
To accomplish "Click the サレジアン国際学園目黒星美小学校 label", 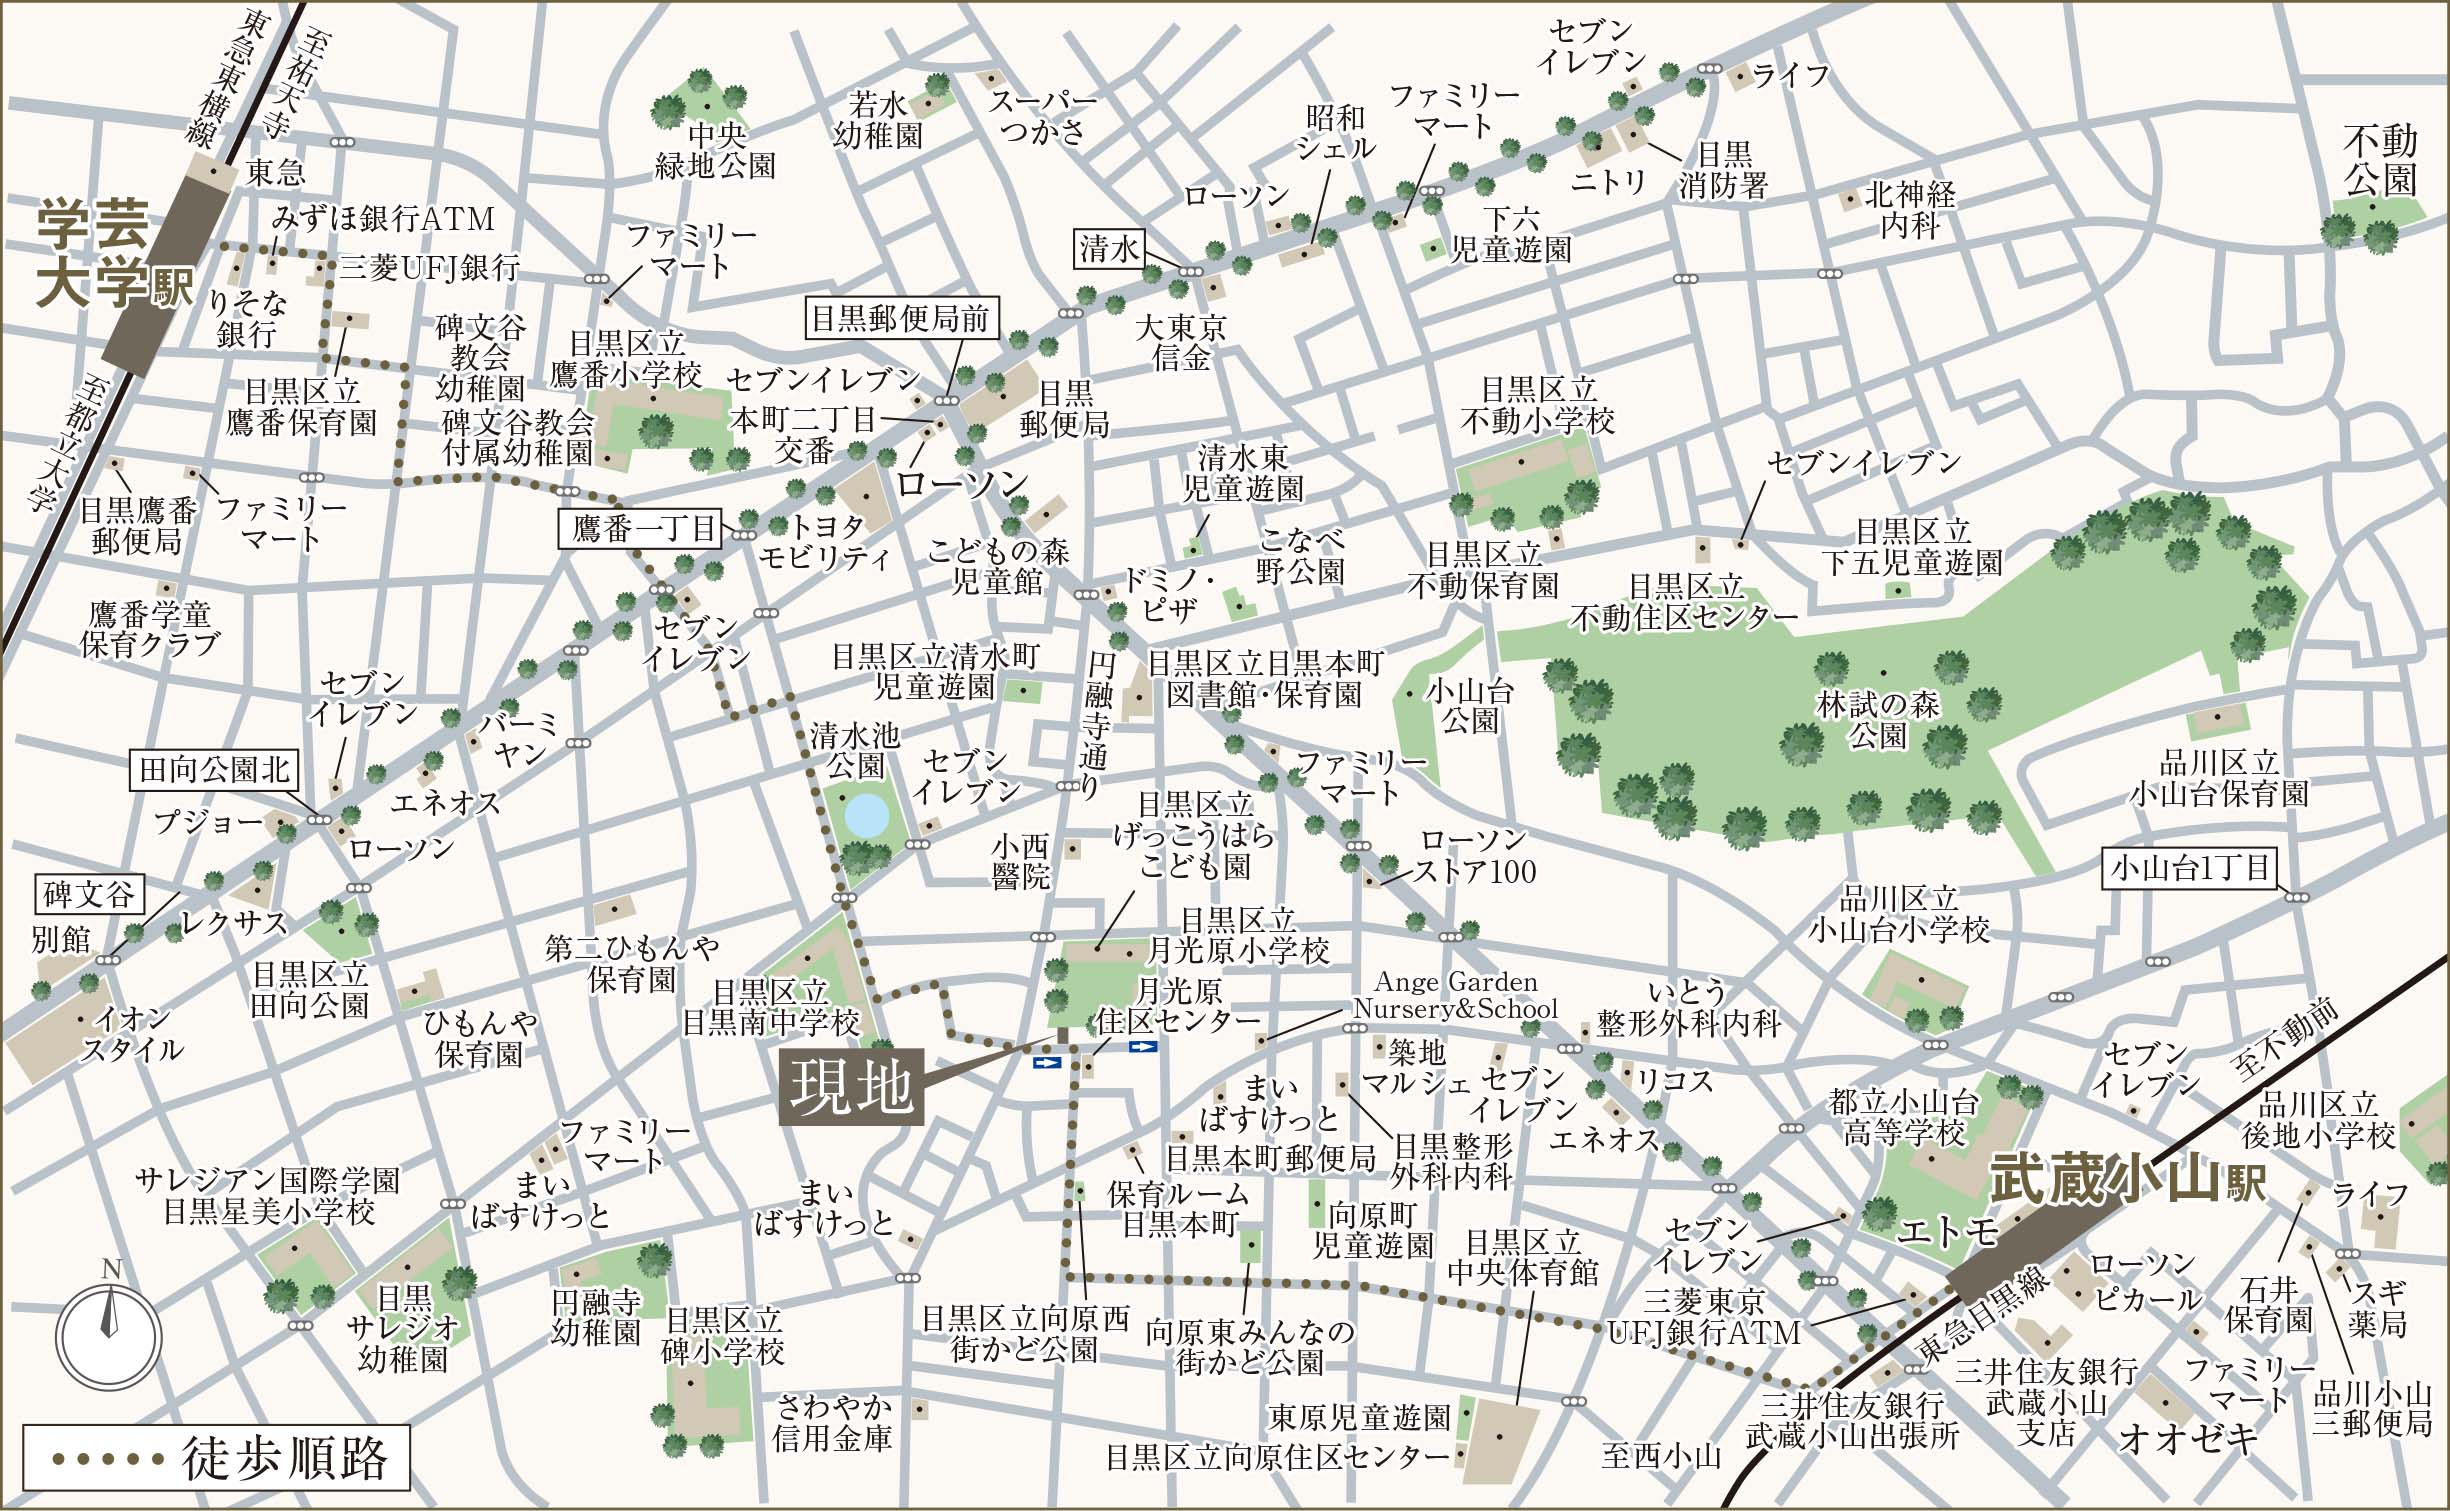I will click(268, 1196).
